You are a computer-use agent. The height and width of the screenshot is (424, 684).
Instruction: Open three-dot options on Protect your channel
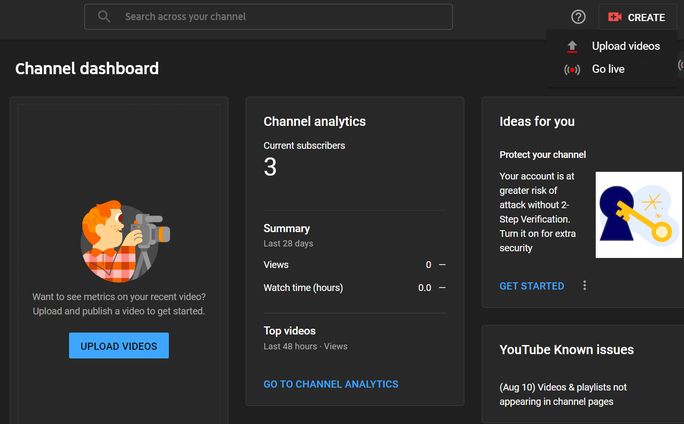tap(585, 286)
